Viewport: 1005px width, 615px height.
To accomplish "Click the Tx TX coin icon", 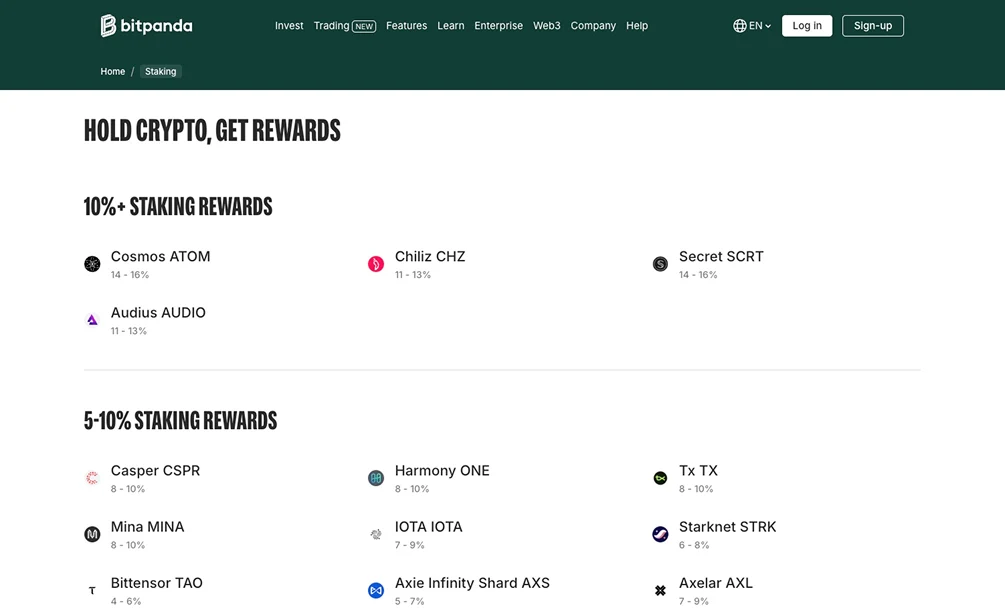I will pyautogui.click(x=660, y=478).
